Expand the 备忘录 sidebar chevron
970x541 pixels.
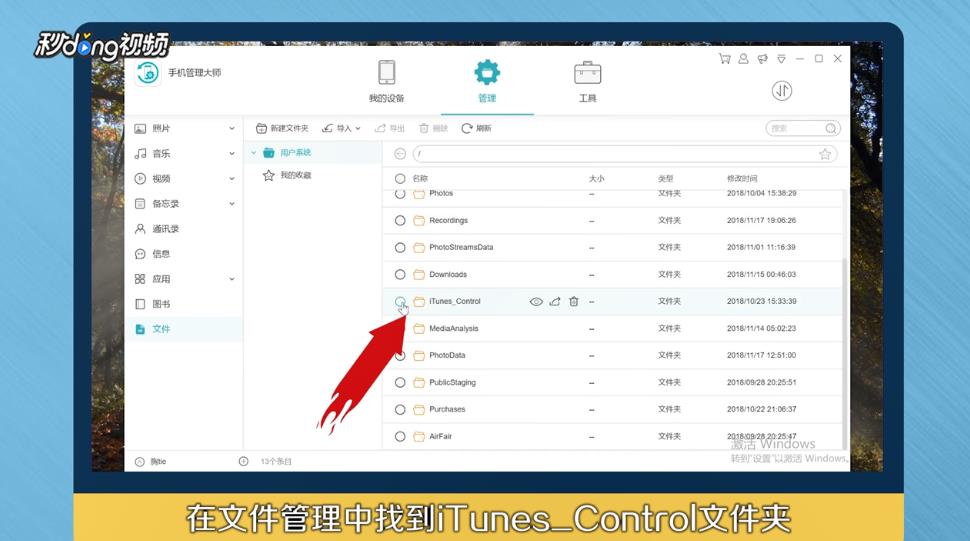(232, 203)
